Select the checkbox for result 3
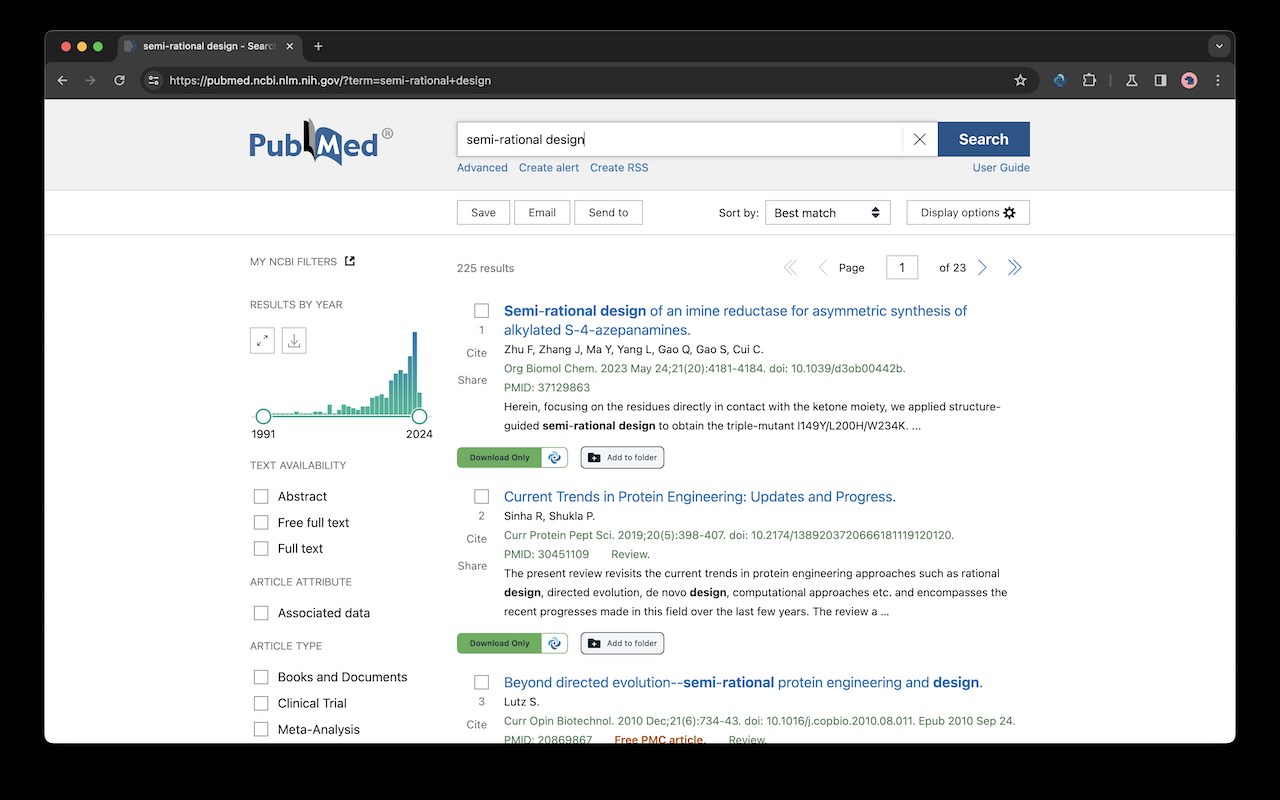1280x800 pixels. [x=481, y=683]
